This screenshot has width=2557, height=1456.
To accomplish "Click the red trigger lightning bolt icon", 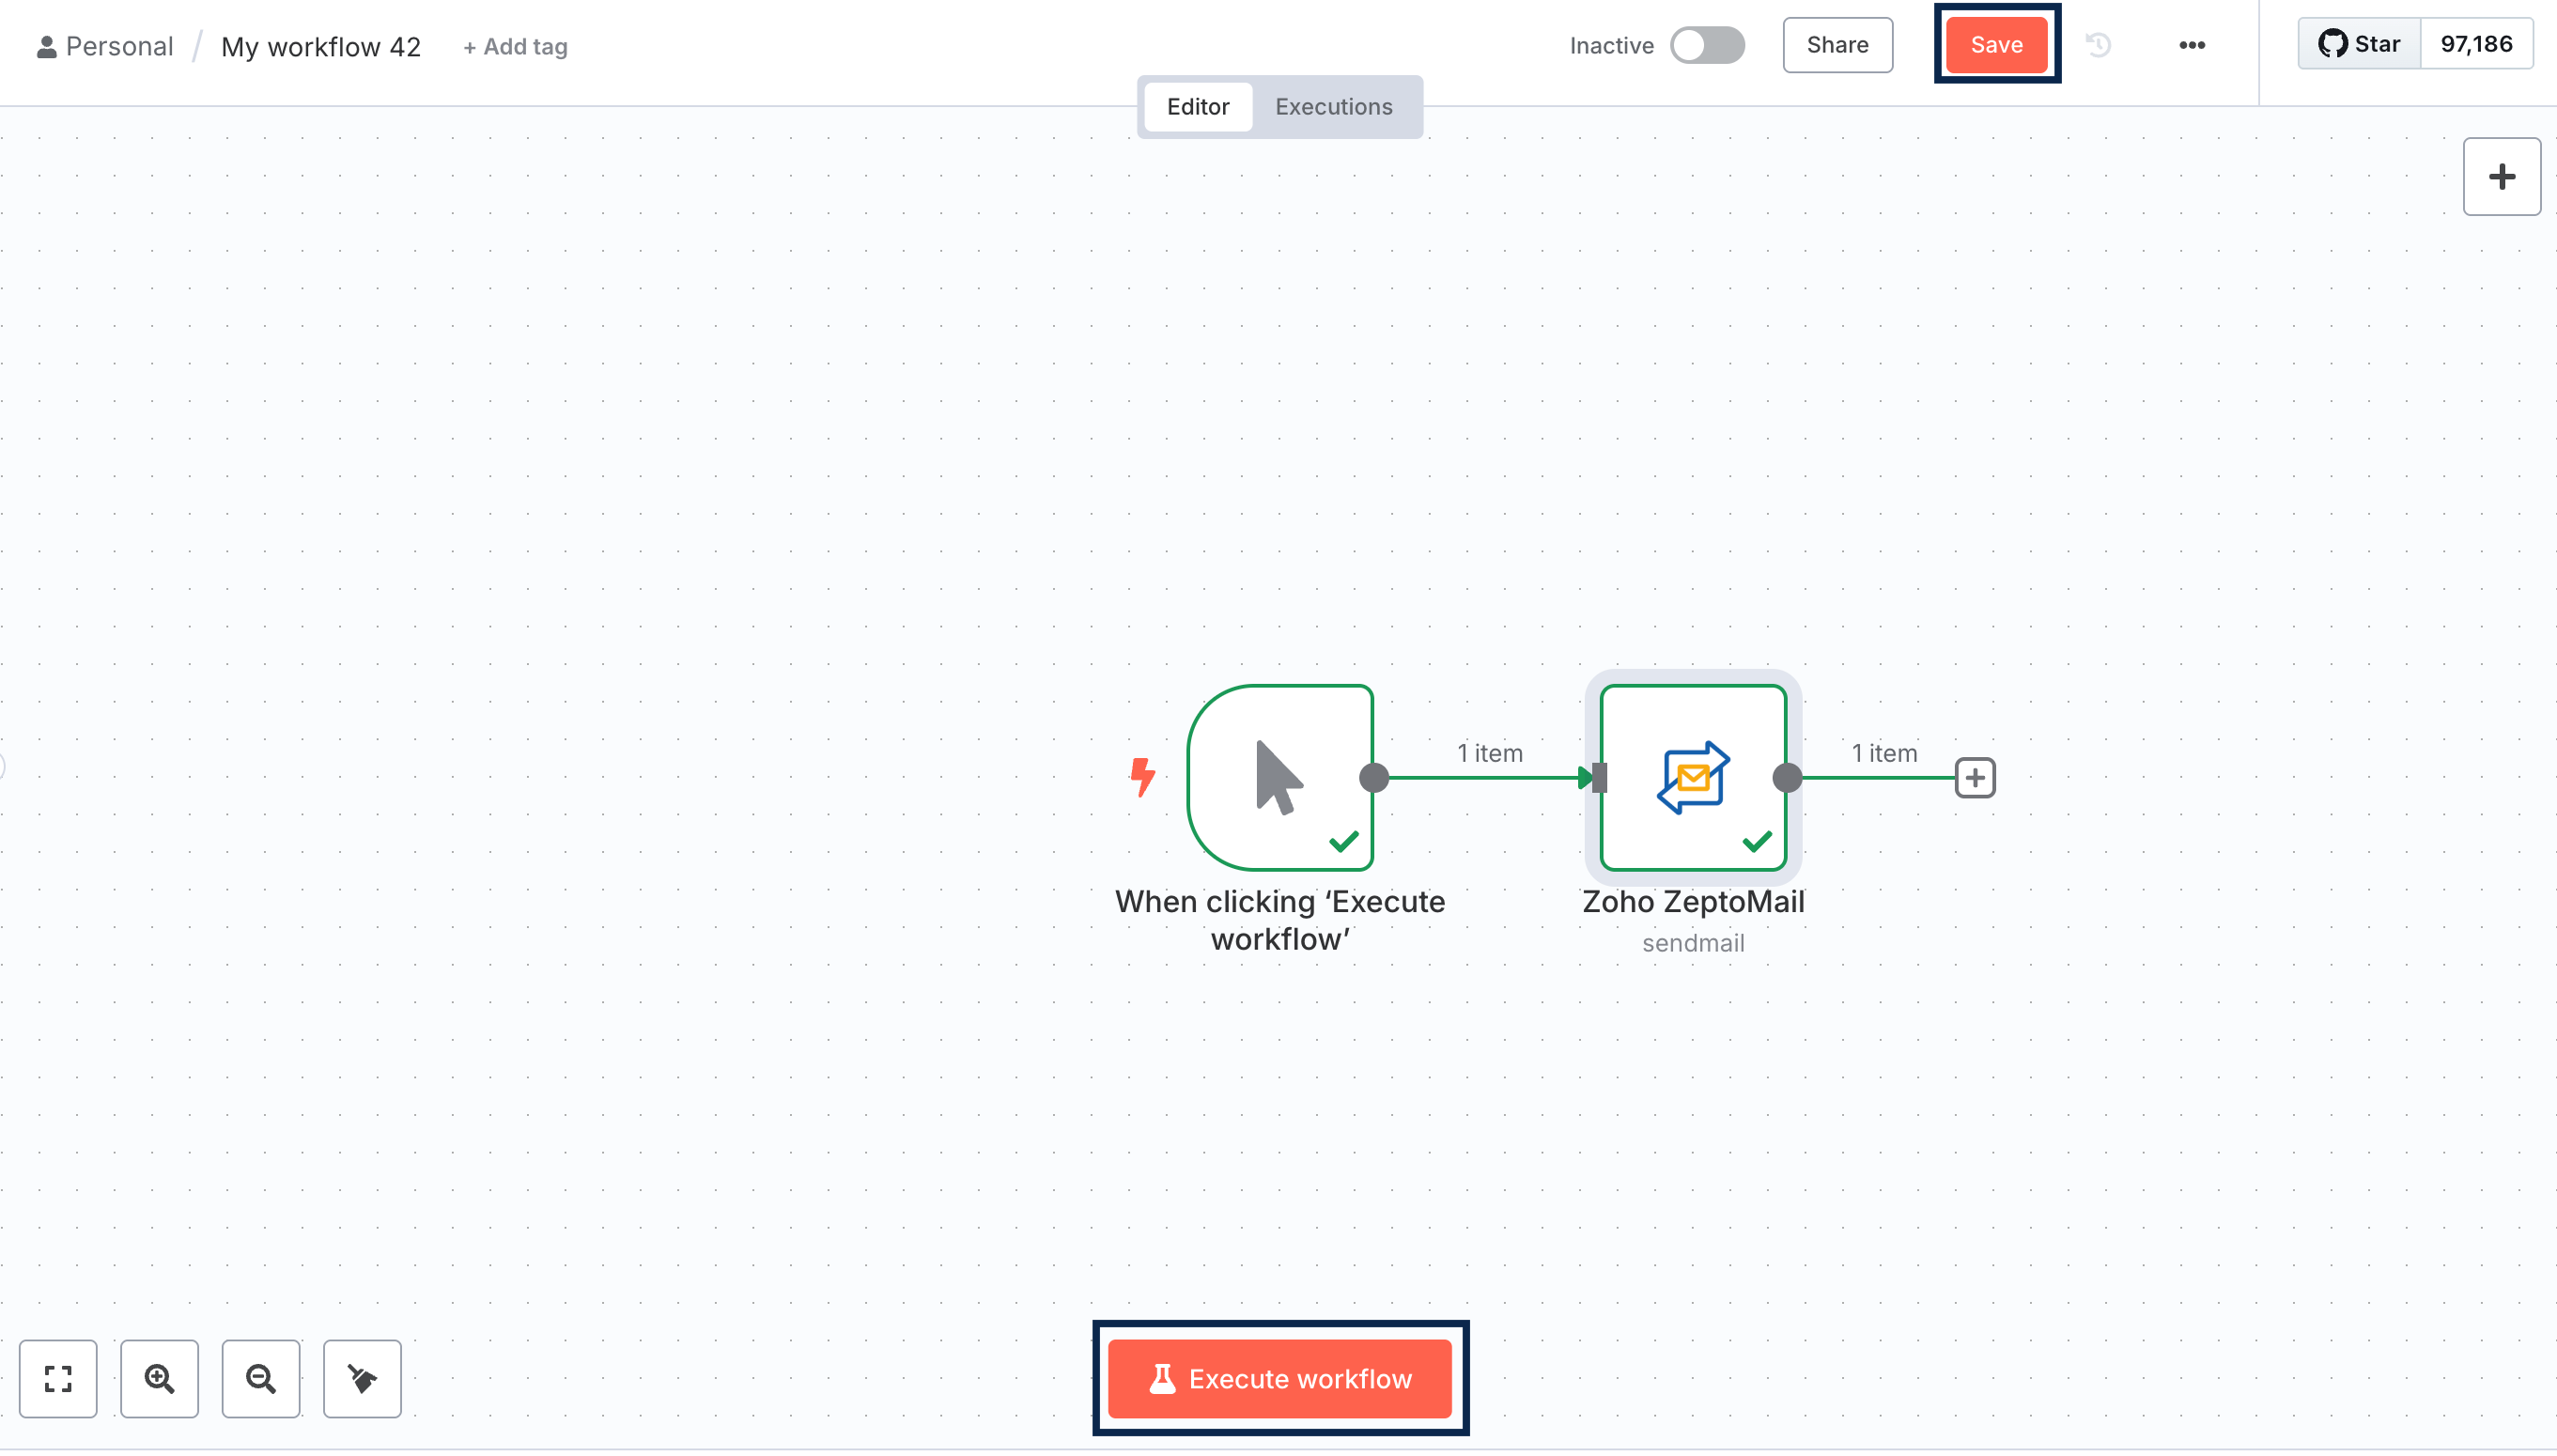I will [1142, 776].
